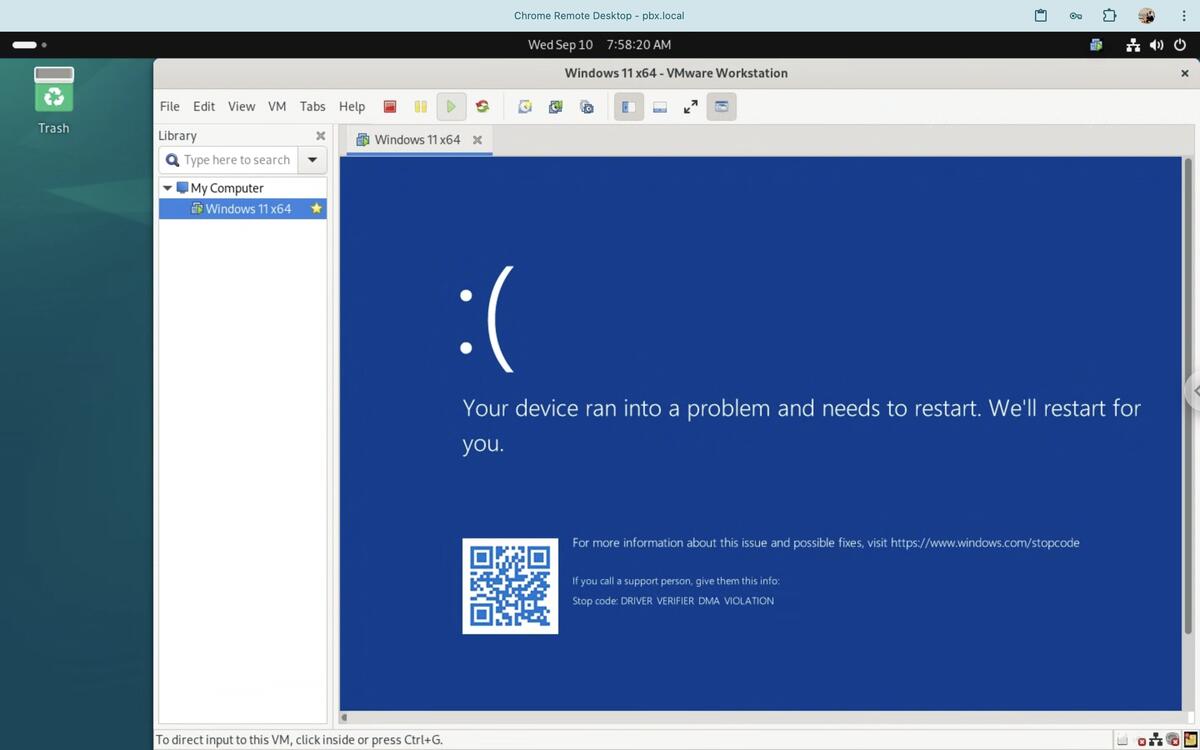This screenshot has width=1200, height=750.
Task: Open the VM menu
Action: [277, 107]
